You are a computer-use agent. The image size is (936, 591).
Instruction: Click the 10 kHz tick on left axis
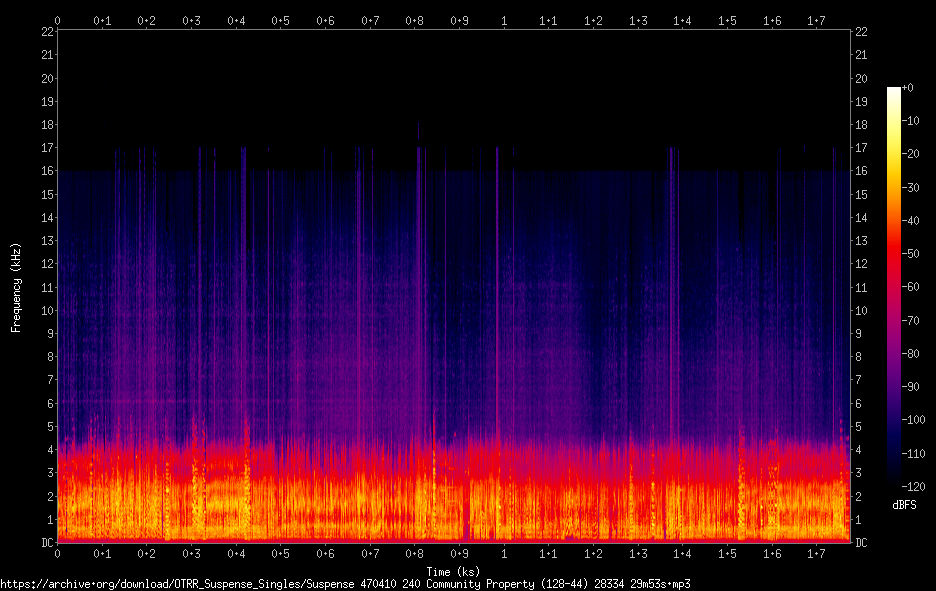[x=47, y=310]
